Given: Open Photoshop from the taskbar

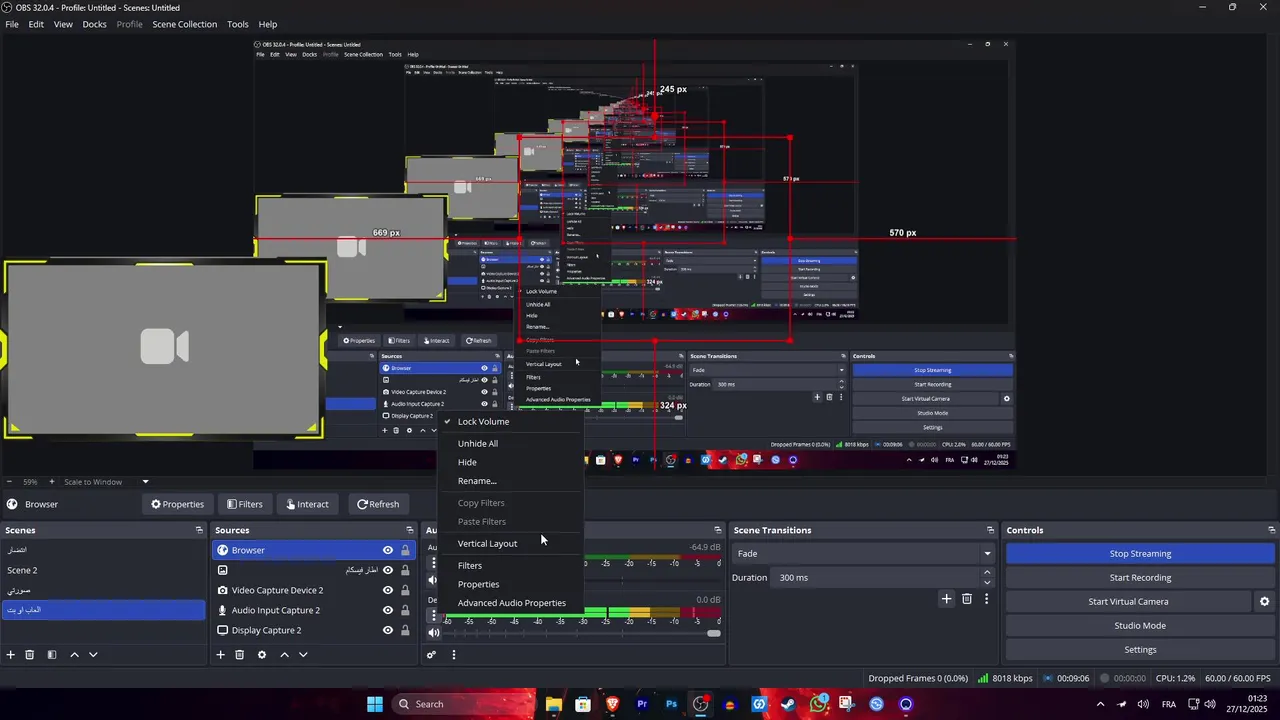Looking at the screenshot, I should pos(671,704).
